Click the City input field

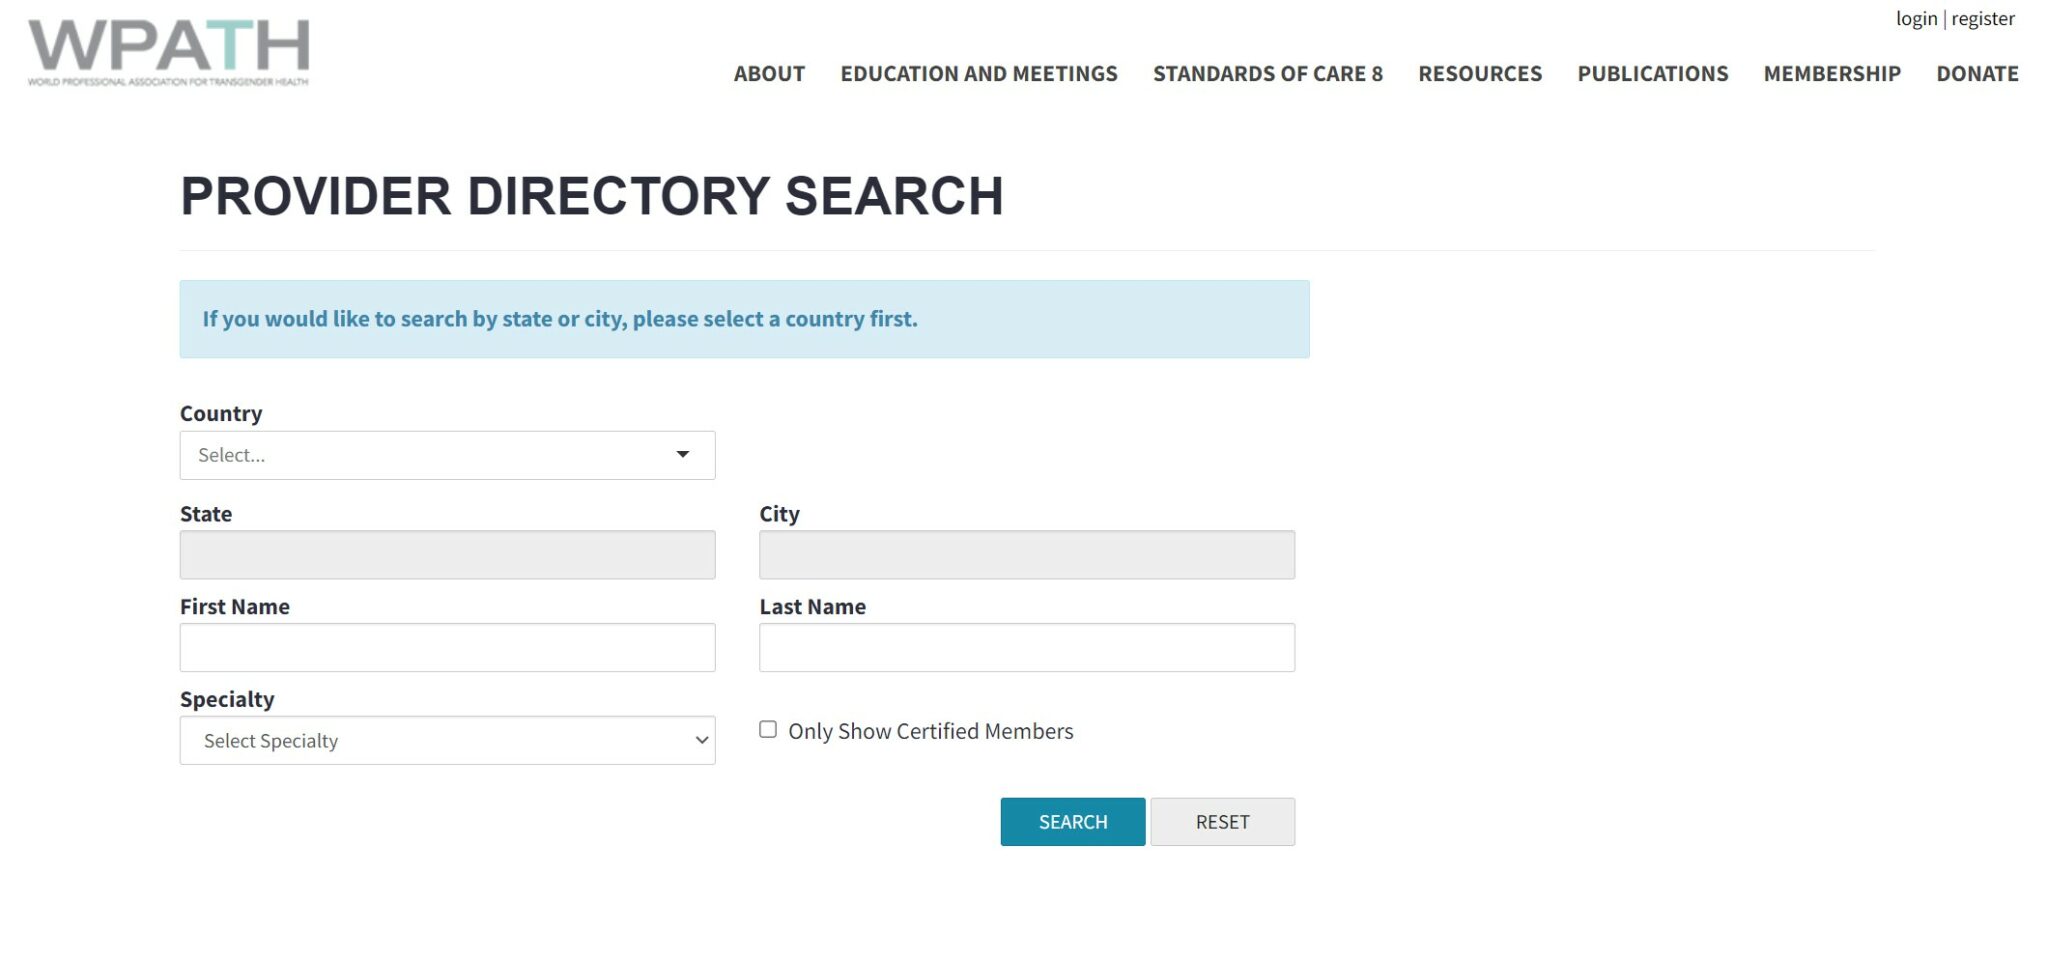click(1026, 555)
